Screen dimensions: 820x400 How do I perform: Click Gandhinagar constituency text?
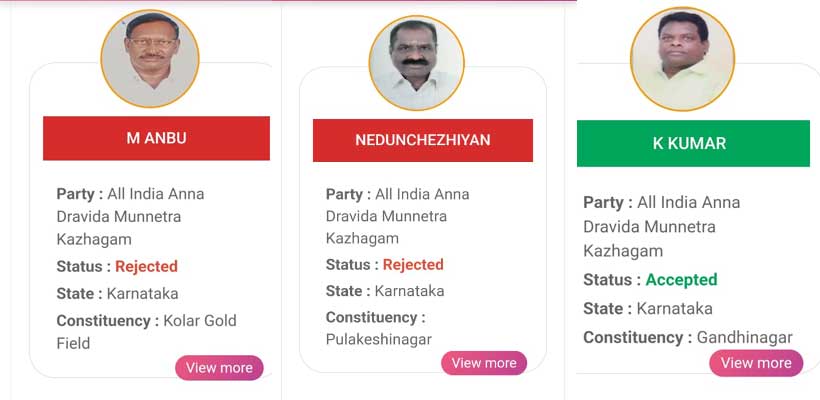coord(744,337)
